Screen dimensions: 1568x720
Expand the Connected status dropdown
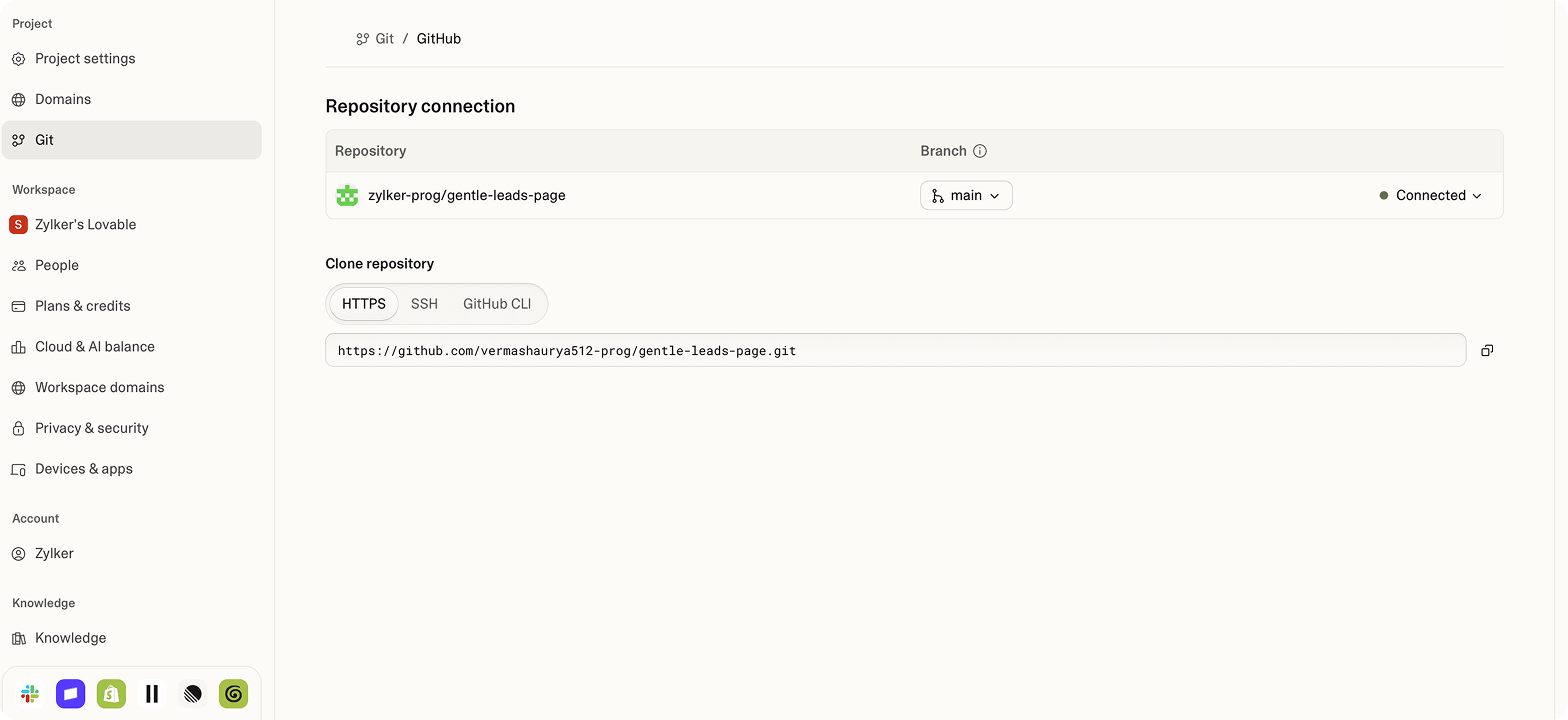(1430, 195)
